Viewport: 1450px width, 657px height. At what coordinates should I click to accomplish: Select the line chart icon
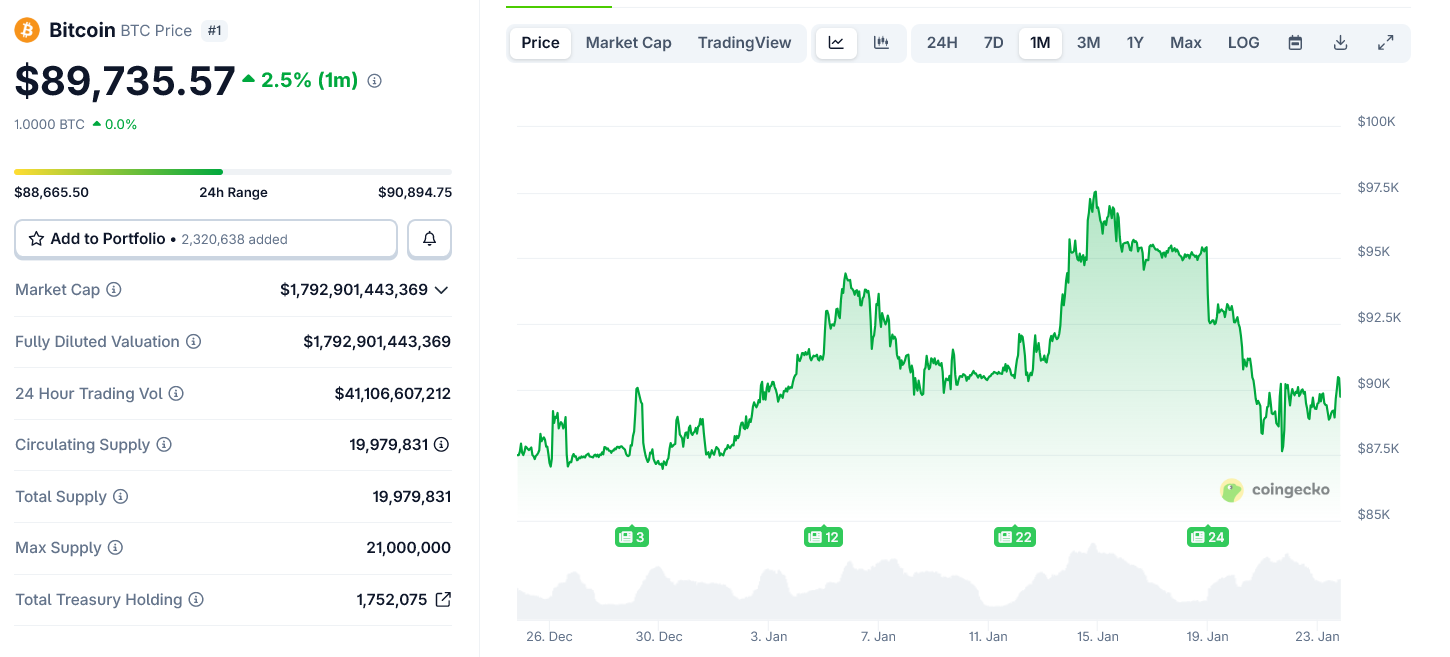click(836, 42)
